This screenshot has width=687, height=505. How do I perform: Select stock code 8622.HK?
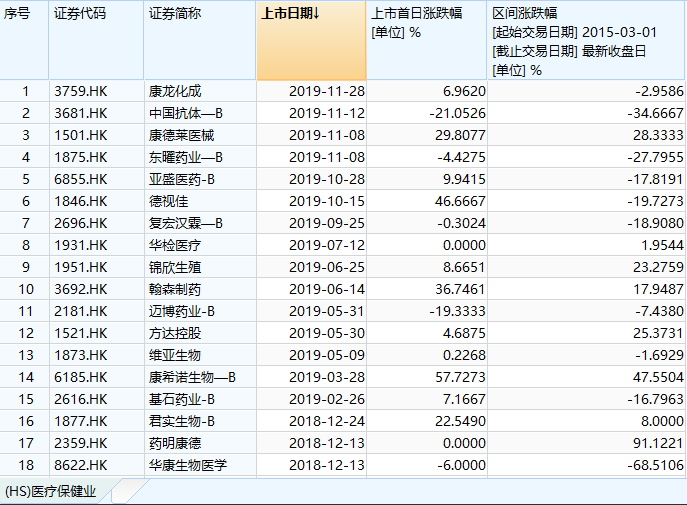tap(81, 465)
